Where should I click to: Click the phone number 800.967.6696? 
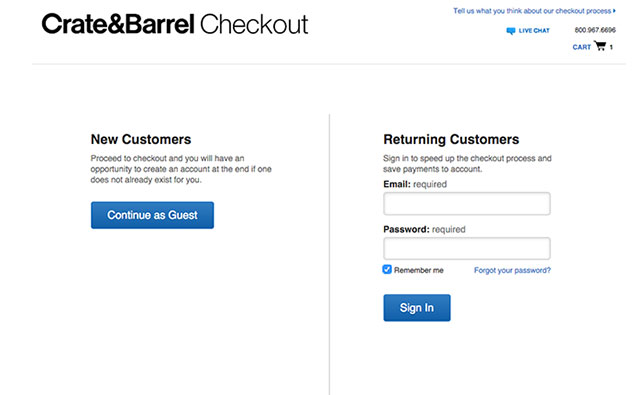point(595,30)
